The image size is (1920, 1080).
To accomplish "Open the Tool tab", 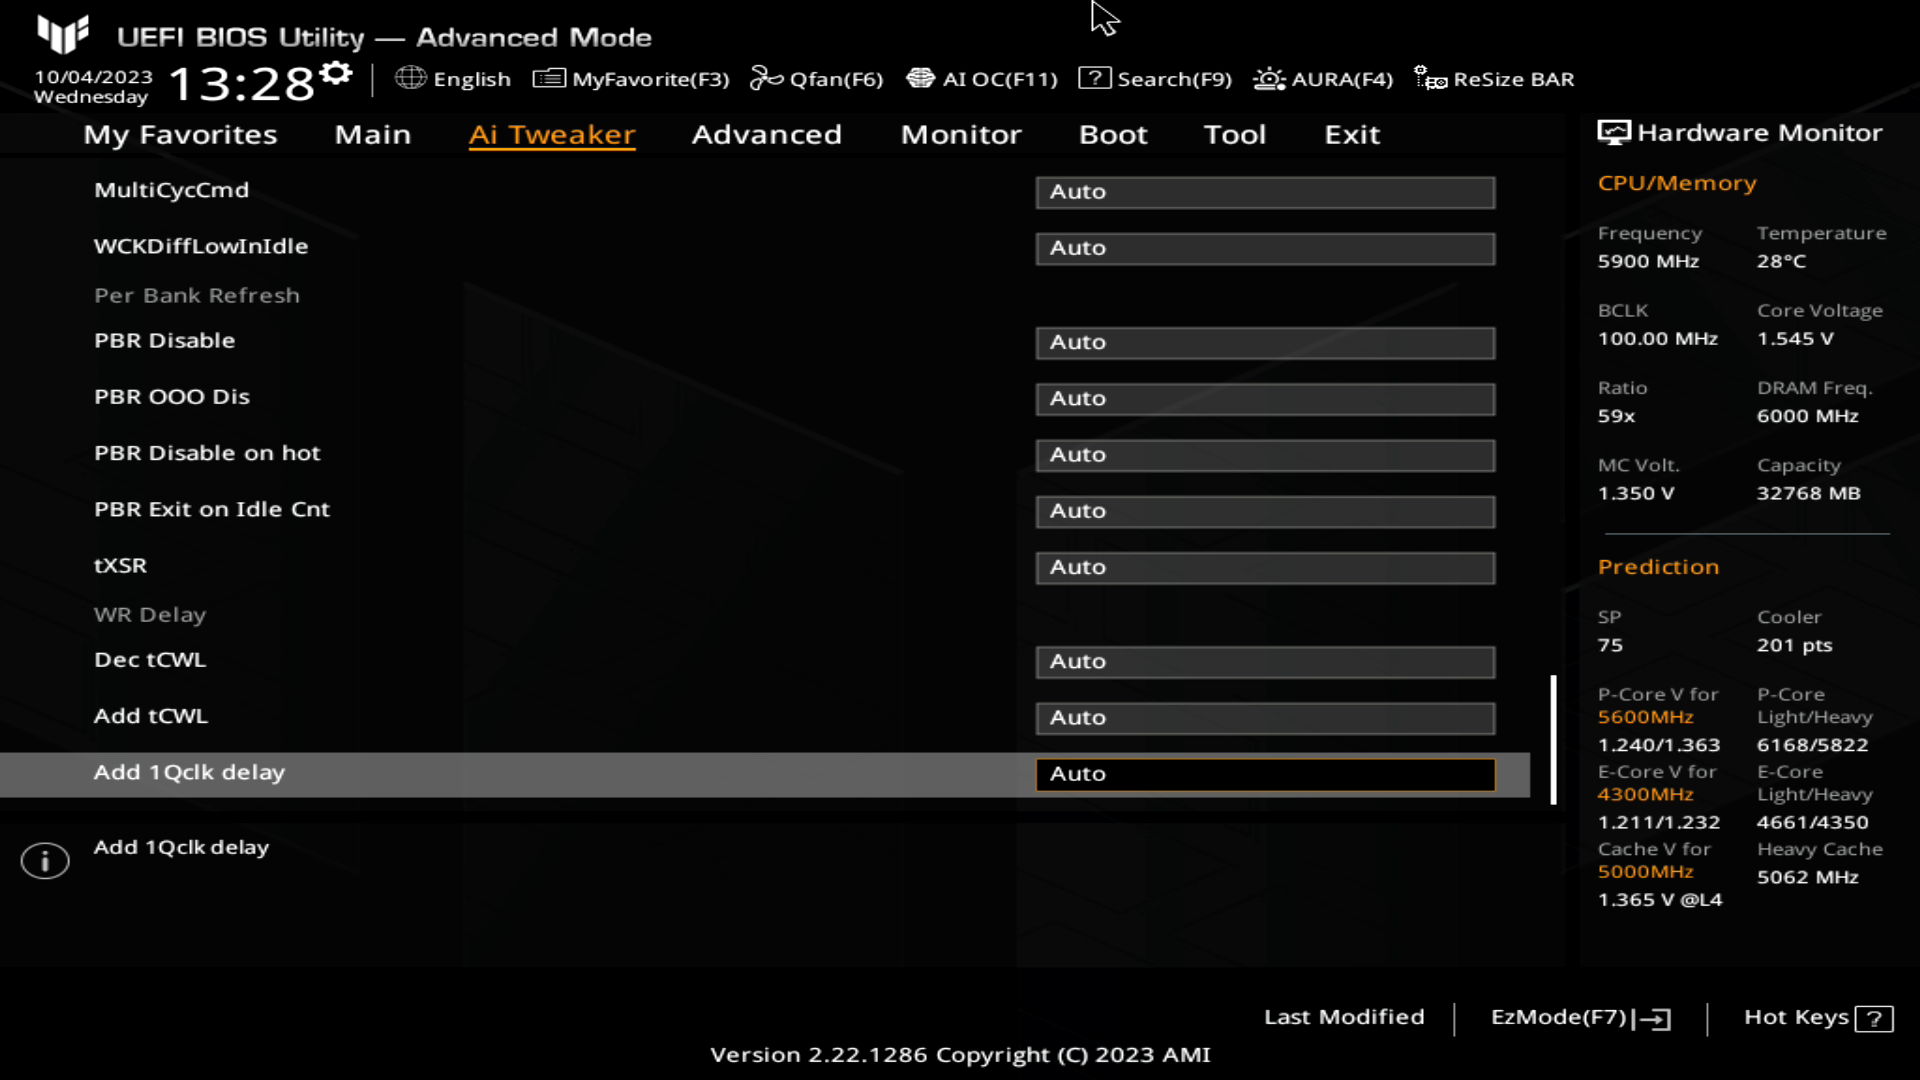I will (x=1235, y=134).
